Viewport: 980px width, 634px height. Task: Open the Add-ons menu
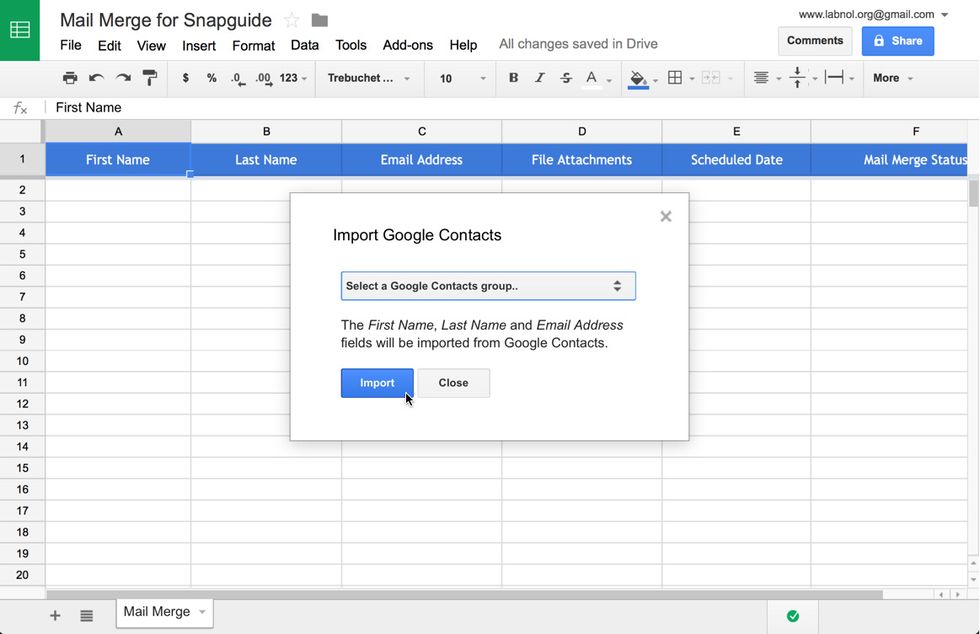[408, 45]
